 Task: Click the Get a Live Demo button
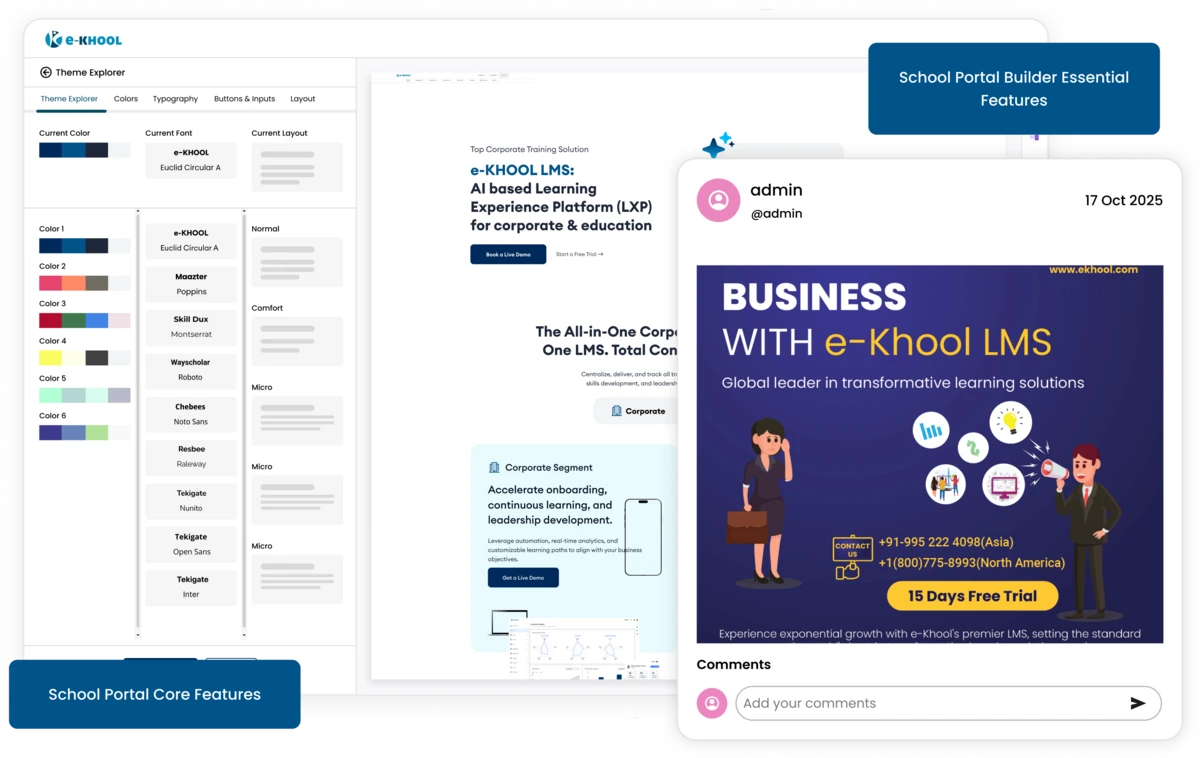(522, 577)
